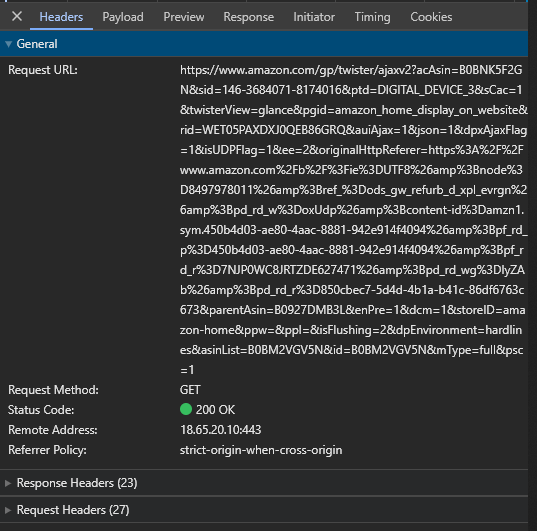Open the Initiator tab
Viewport: 537px width, 531px height.
(x=314, y=17)
